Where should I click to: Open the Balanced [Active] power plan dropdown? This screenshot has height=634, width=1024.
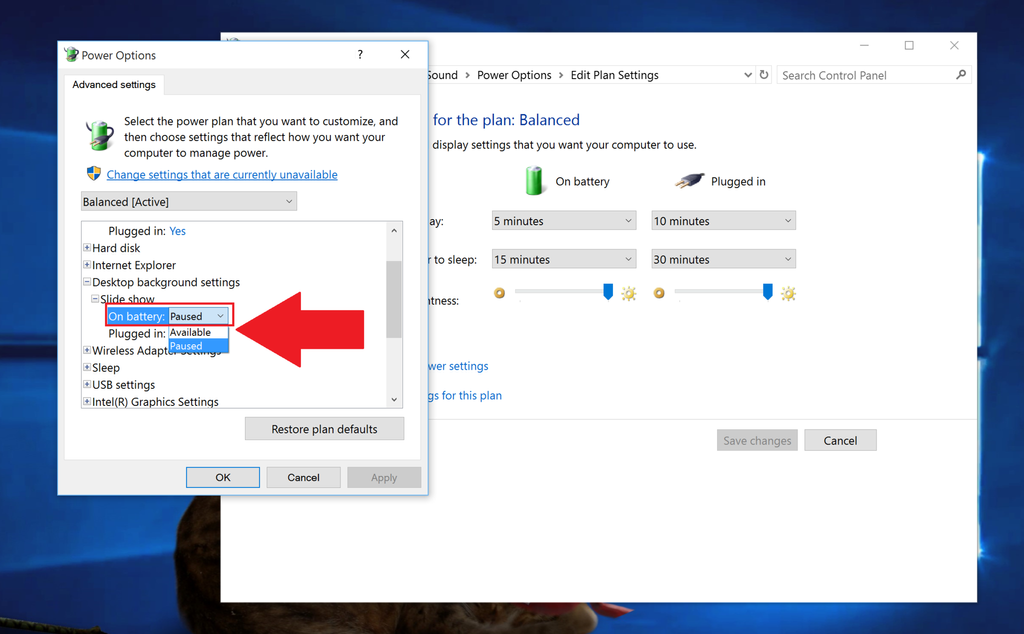[x=188, y=201]
